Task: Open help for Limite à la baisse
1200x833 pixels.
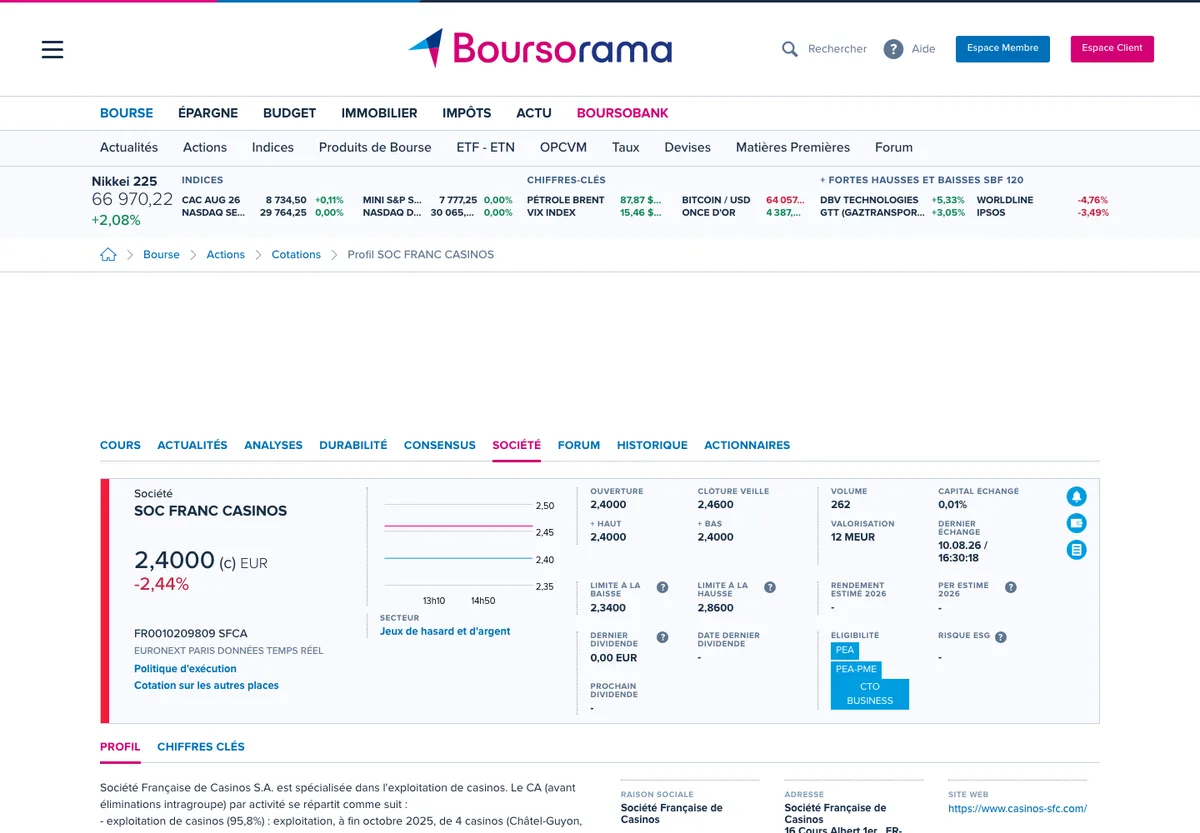Action: (x=662, y=588)
